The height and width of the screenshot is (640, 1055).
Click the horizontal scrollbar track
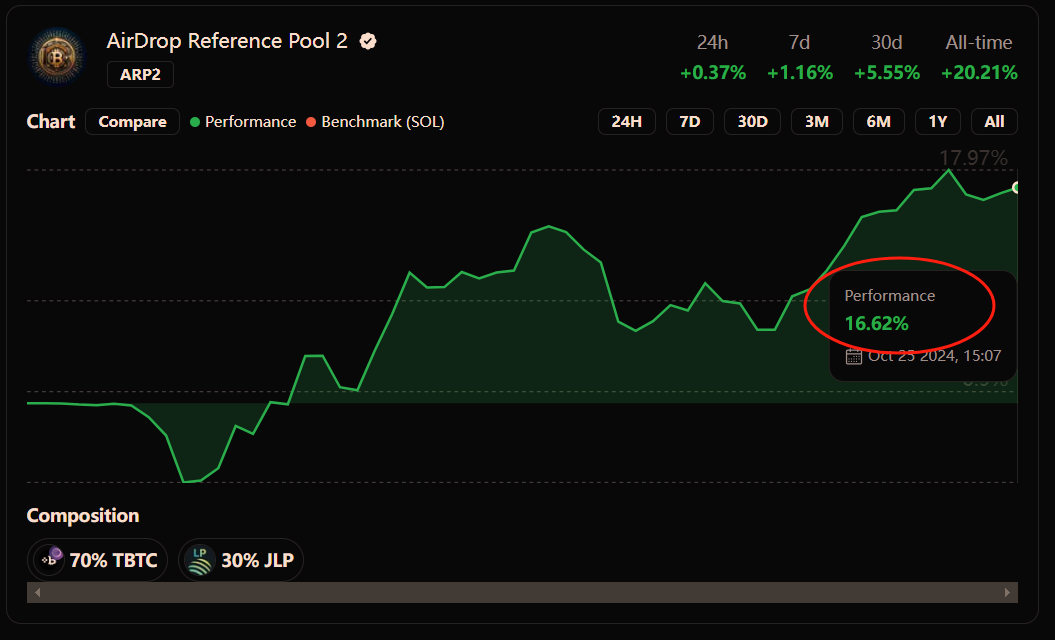[522, 592]
